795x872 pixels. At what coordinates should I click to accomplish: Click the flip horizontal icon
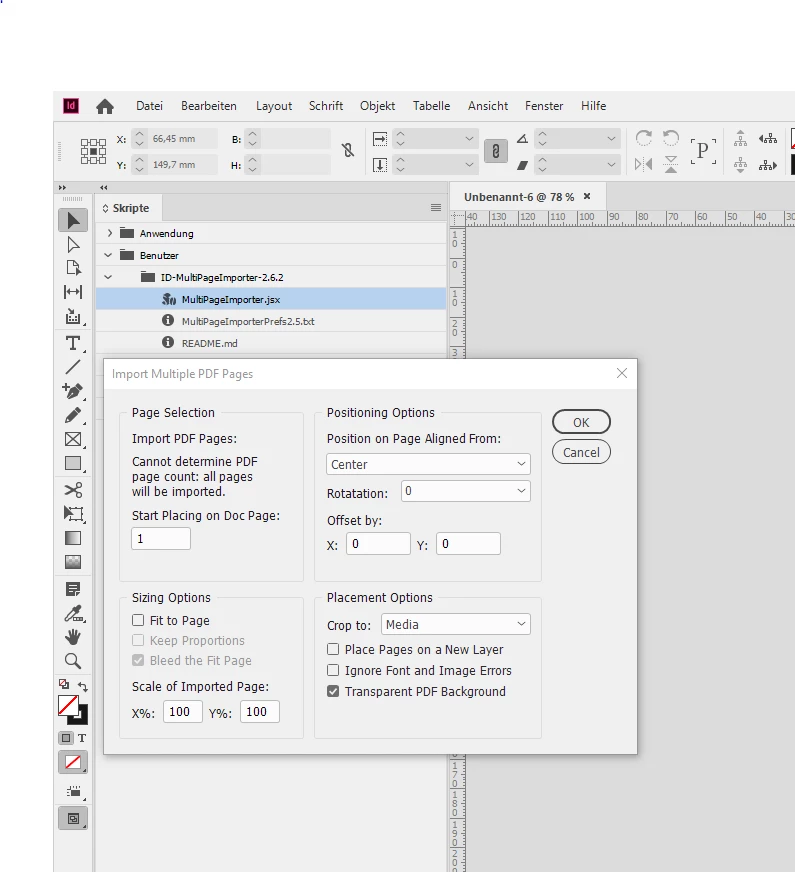[x=643, y=164]
